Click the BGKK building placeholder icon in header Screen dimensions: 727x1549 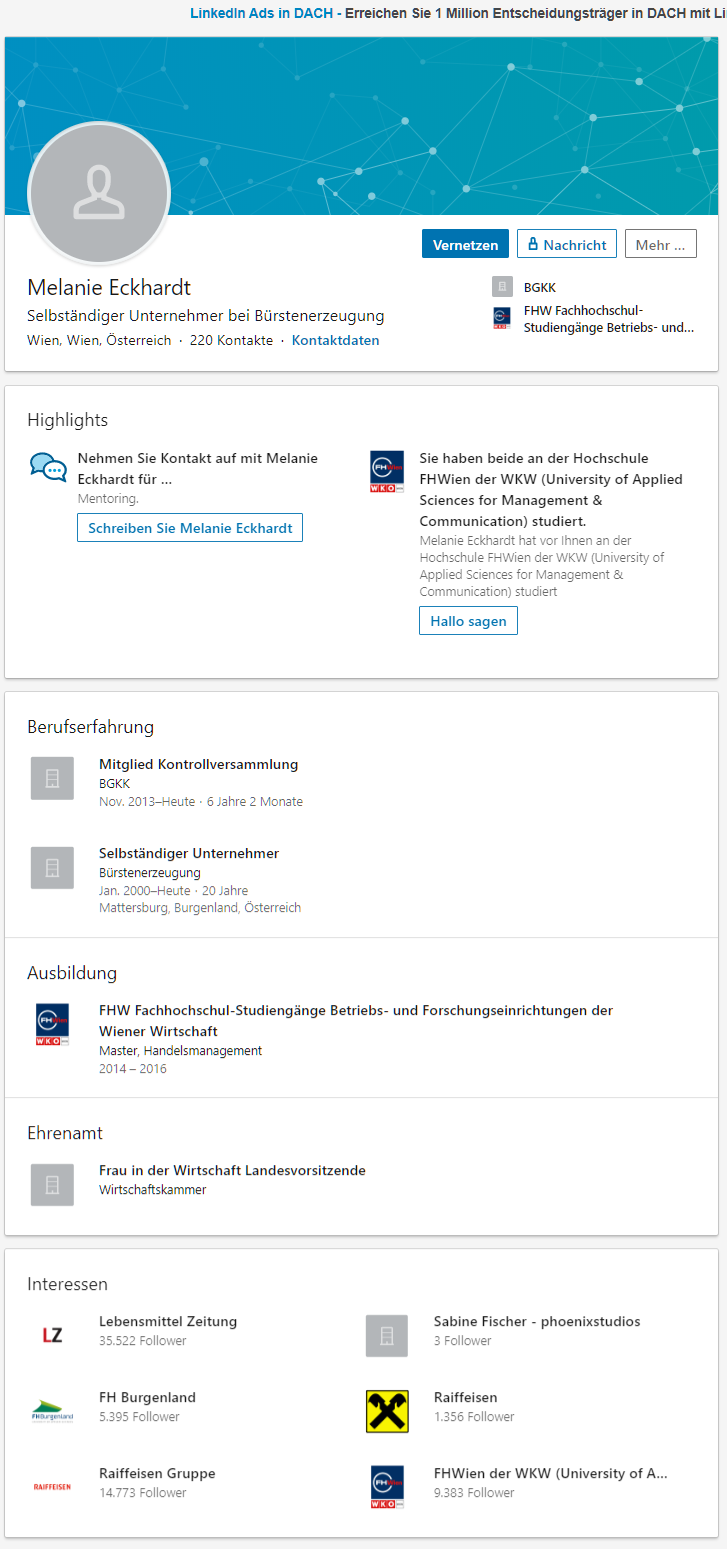click(502, 287)
